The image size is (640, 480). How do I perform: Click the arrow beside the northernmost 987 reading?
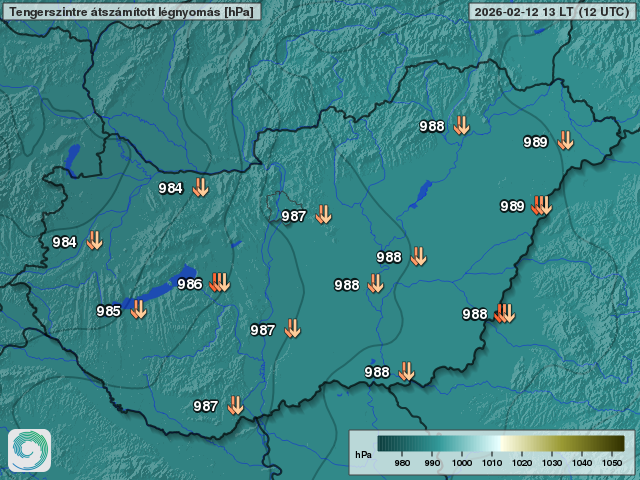[x=323, y=215]
